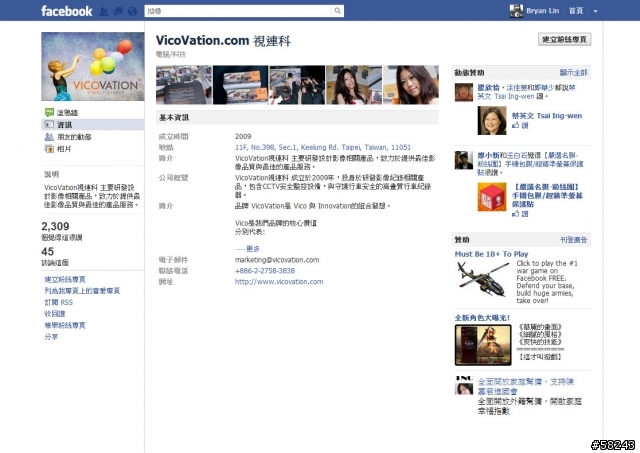Click the friend activity people icon
Image resolution: width=640 pixels, height=453 pixels.
pyautogui.click(x=49, y=137)
